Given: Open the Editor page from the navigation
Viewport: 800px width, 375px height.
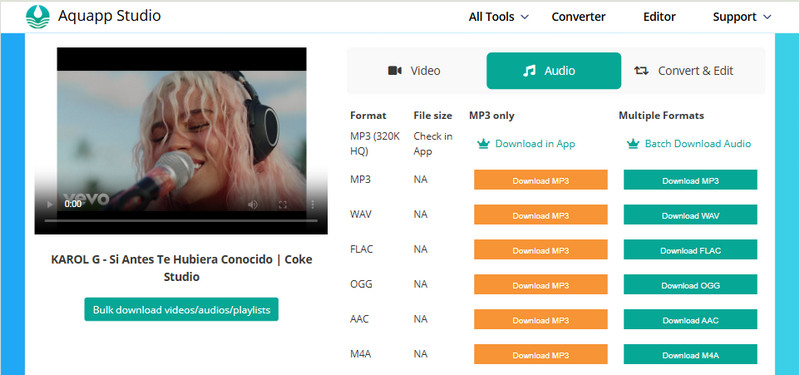Looking at the screenshot, I should click(x=659, y=17).
